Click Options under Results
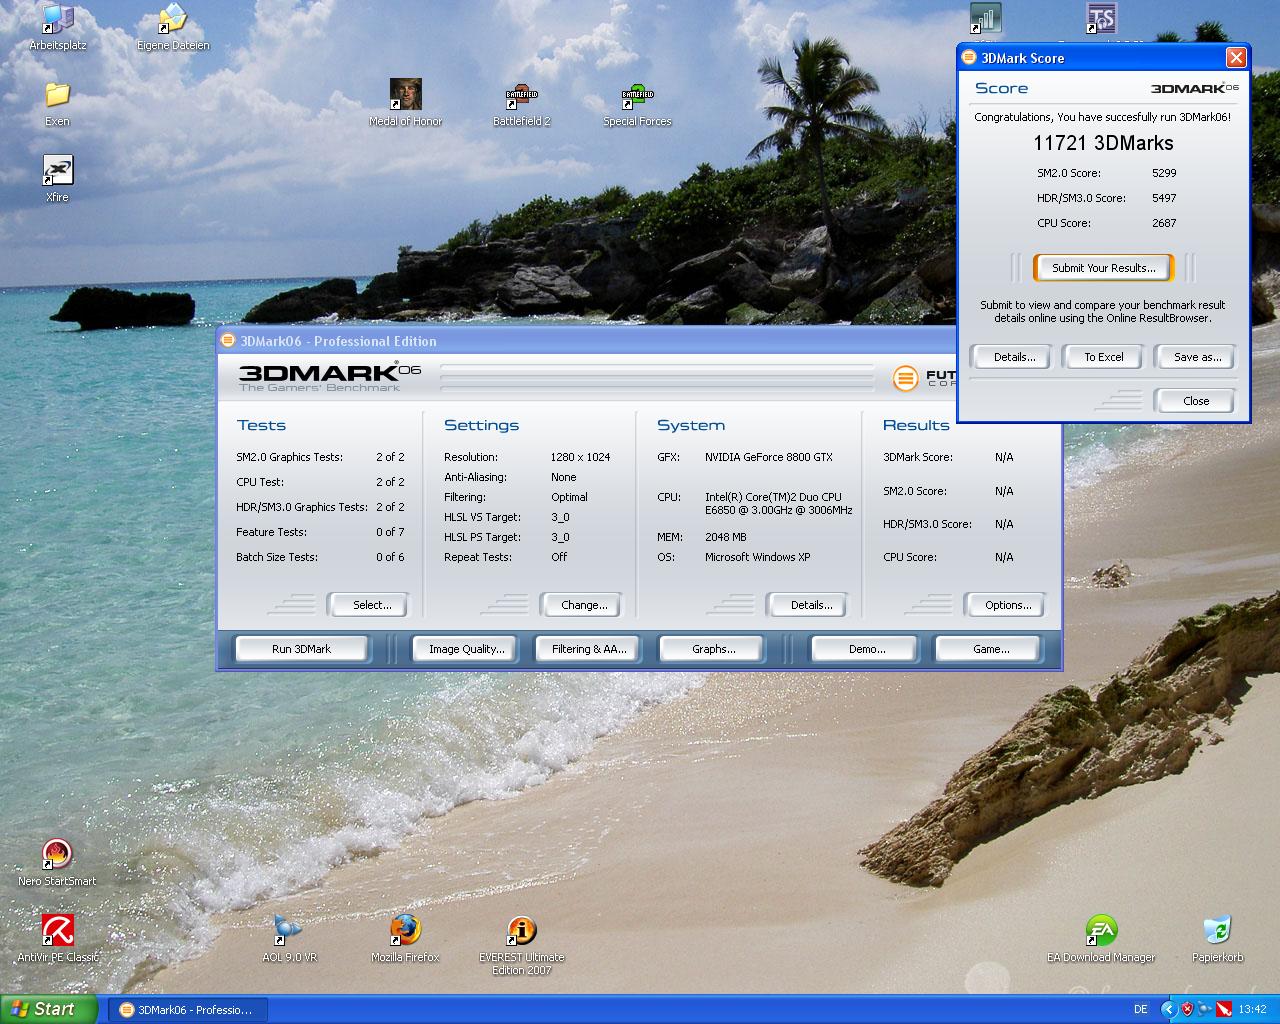 click(1007, 605)
